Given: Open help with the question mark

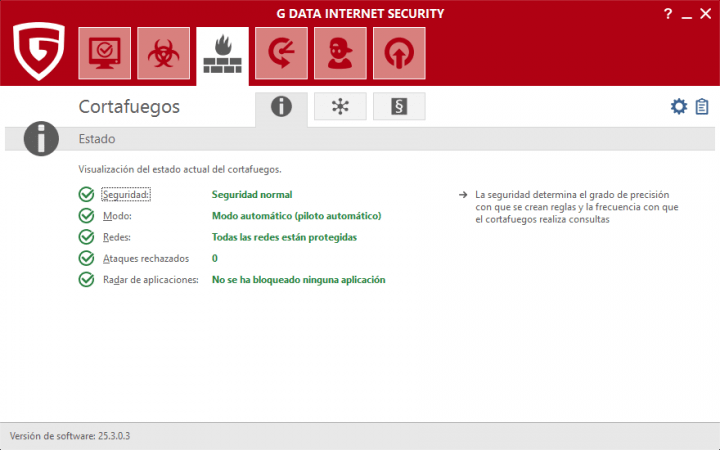Looking at the screenshot, I should (x=668, y=14).
